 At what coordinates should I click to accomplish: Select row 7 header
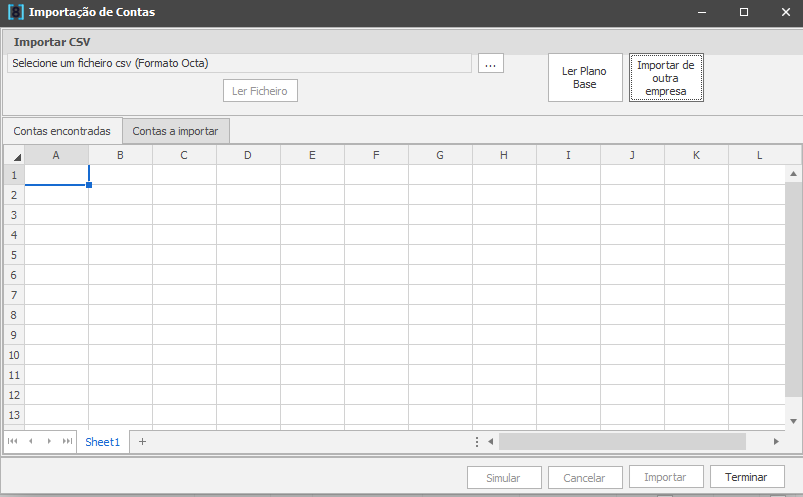(x=14, y=295)
